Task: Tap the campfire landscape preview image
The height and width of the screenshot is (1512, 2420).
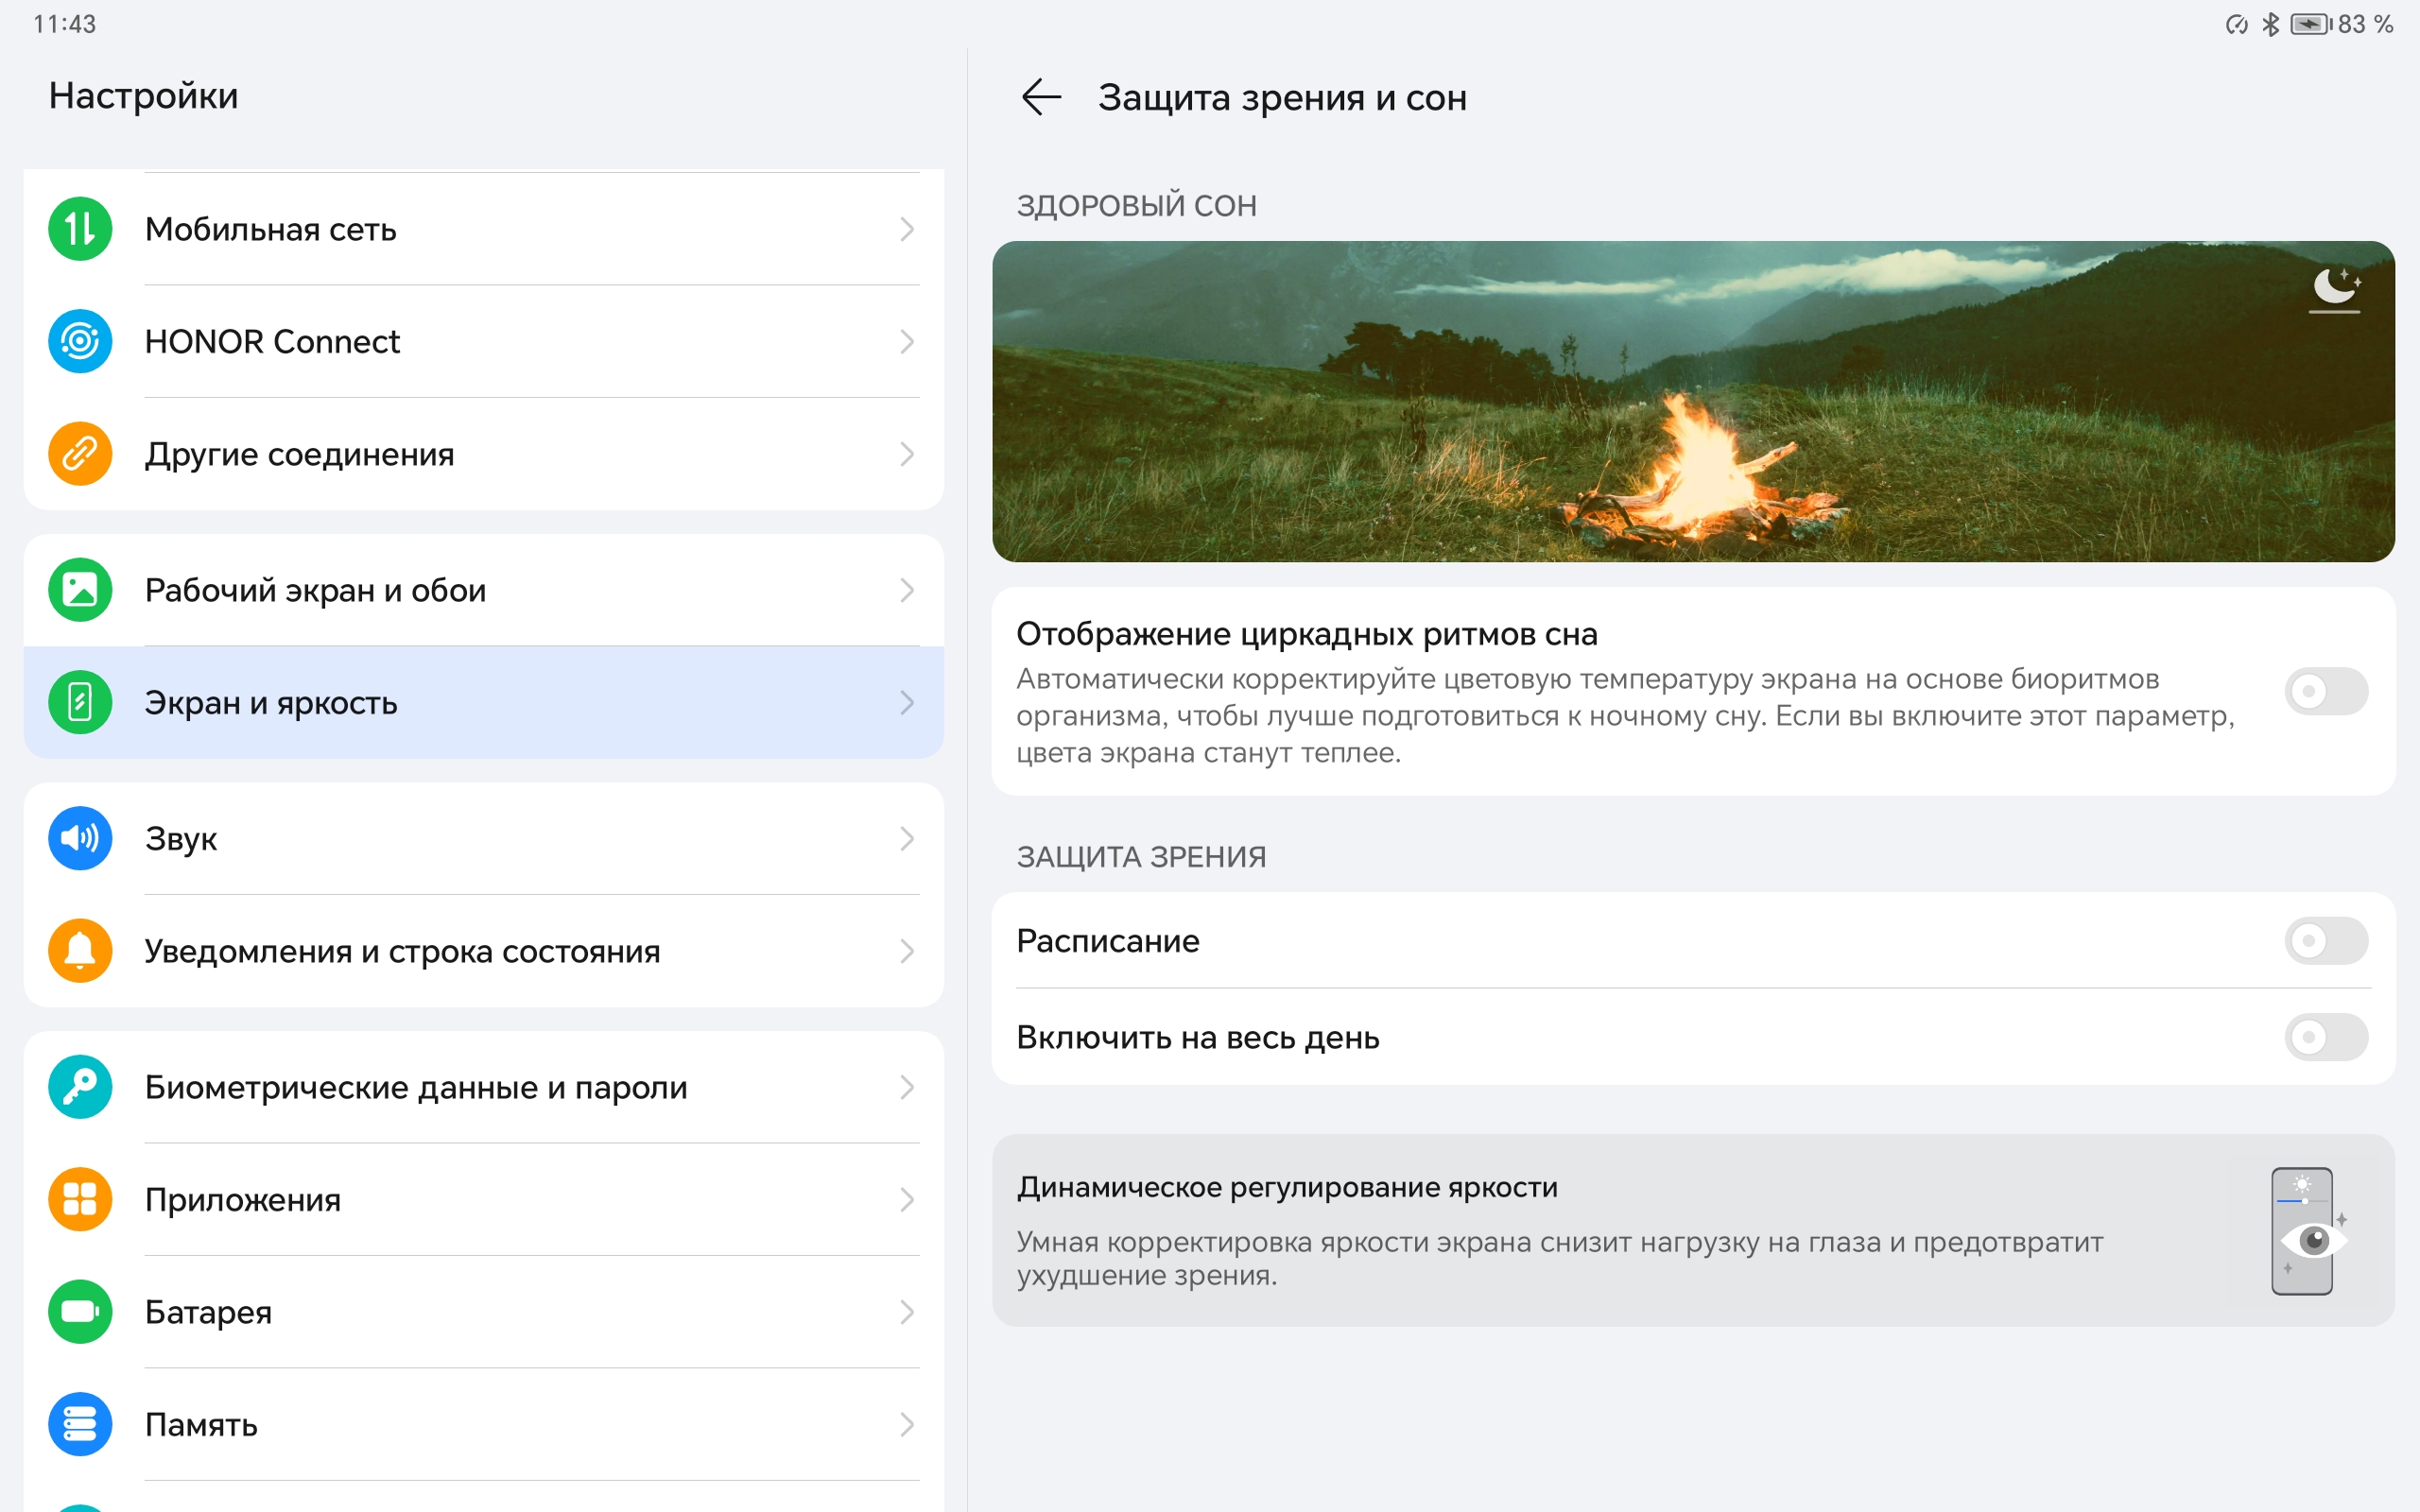Action: (1692, 401)
